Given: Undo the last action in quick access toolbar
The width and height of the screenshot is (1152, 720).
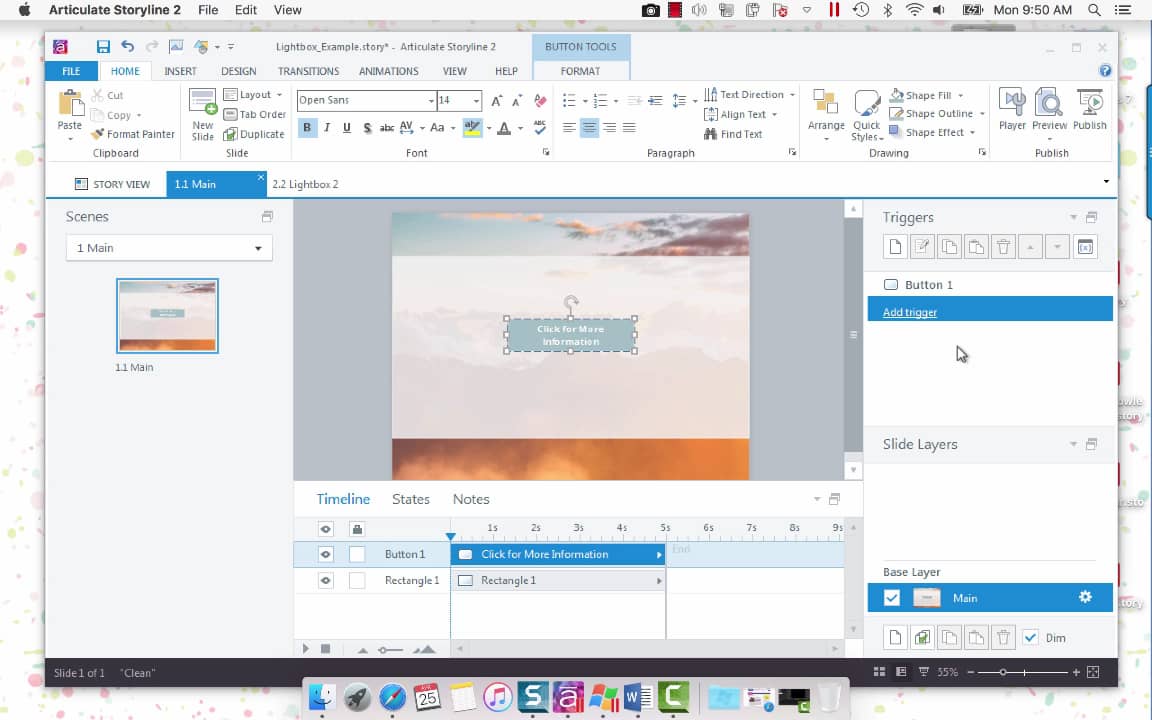Looking at the screenshot, I should (128, 47).
